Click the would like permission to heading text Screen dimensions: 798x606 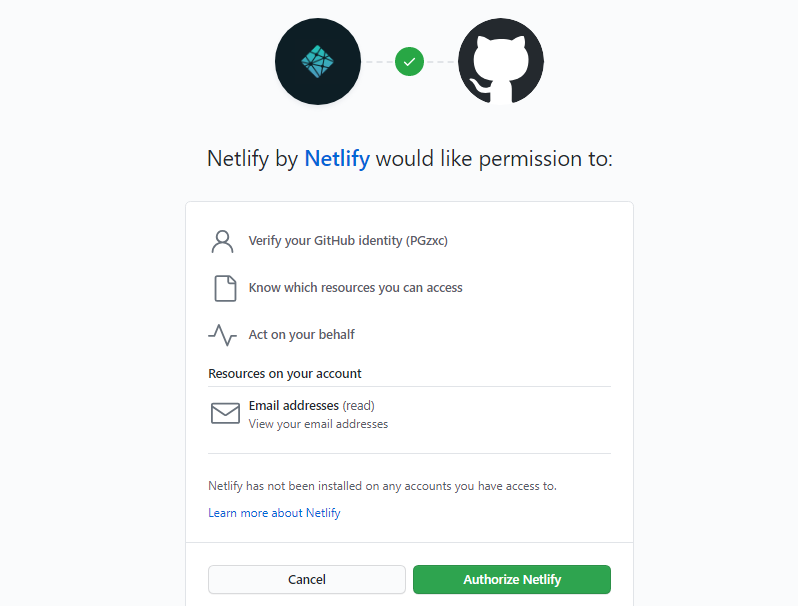494,159
